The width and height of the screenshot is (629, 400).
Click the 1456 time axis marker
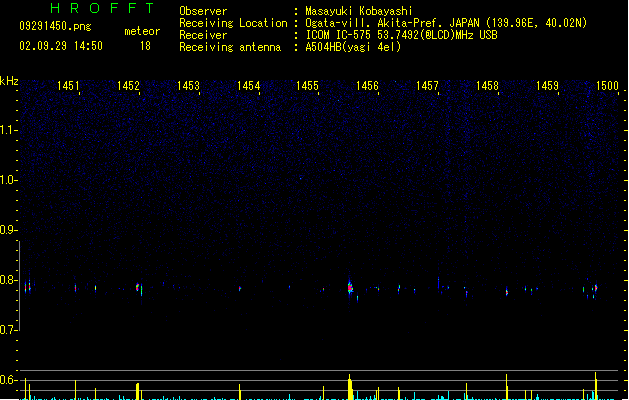coord(367,86)
